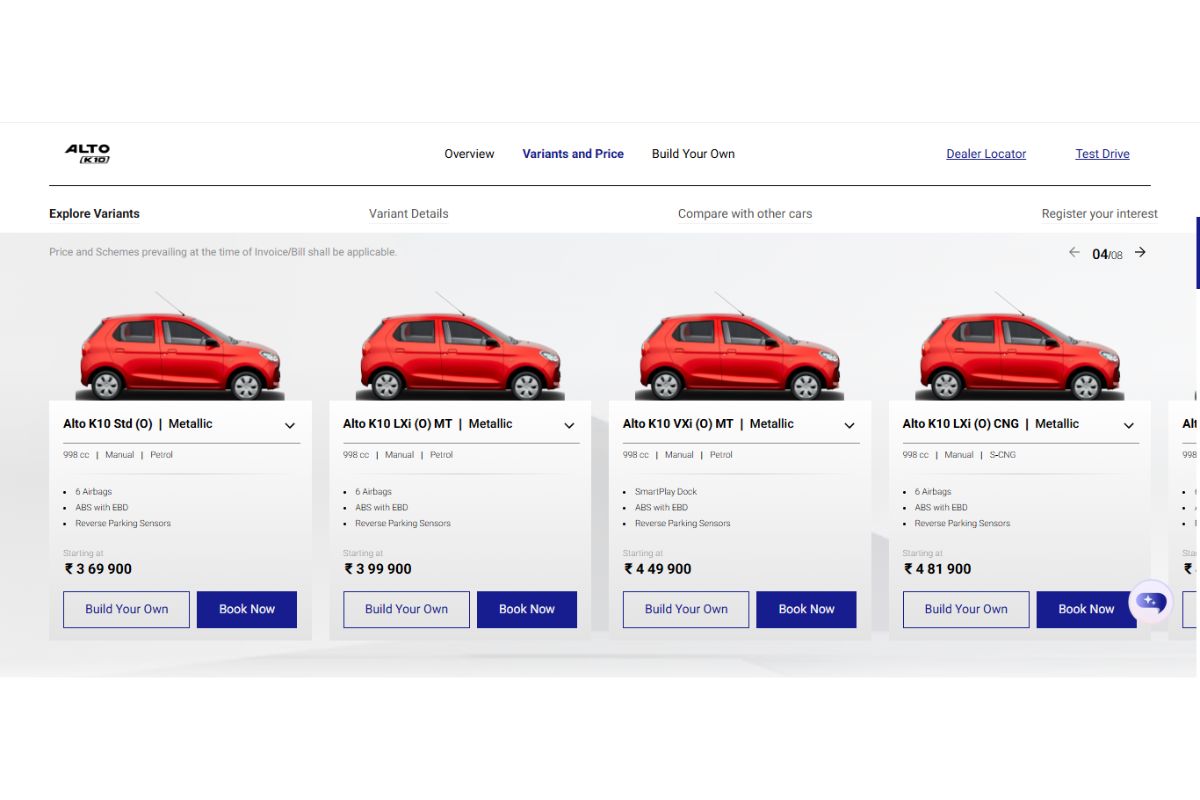Expand Alto K10 LXi (O) CNG dropdown
This screenshot has width=1200, height=800.
tap(1128, 425)
